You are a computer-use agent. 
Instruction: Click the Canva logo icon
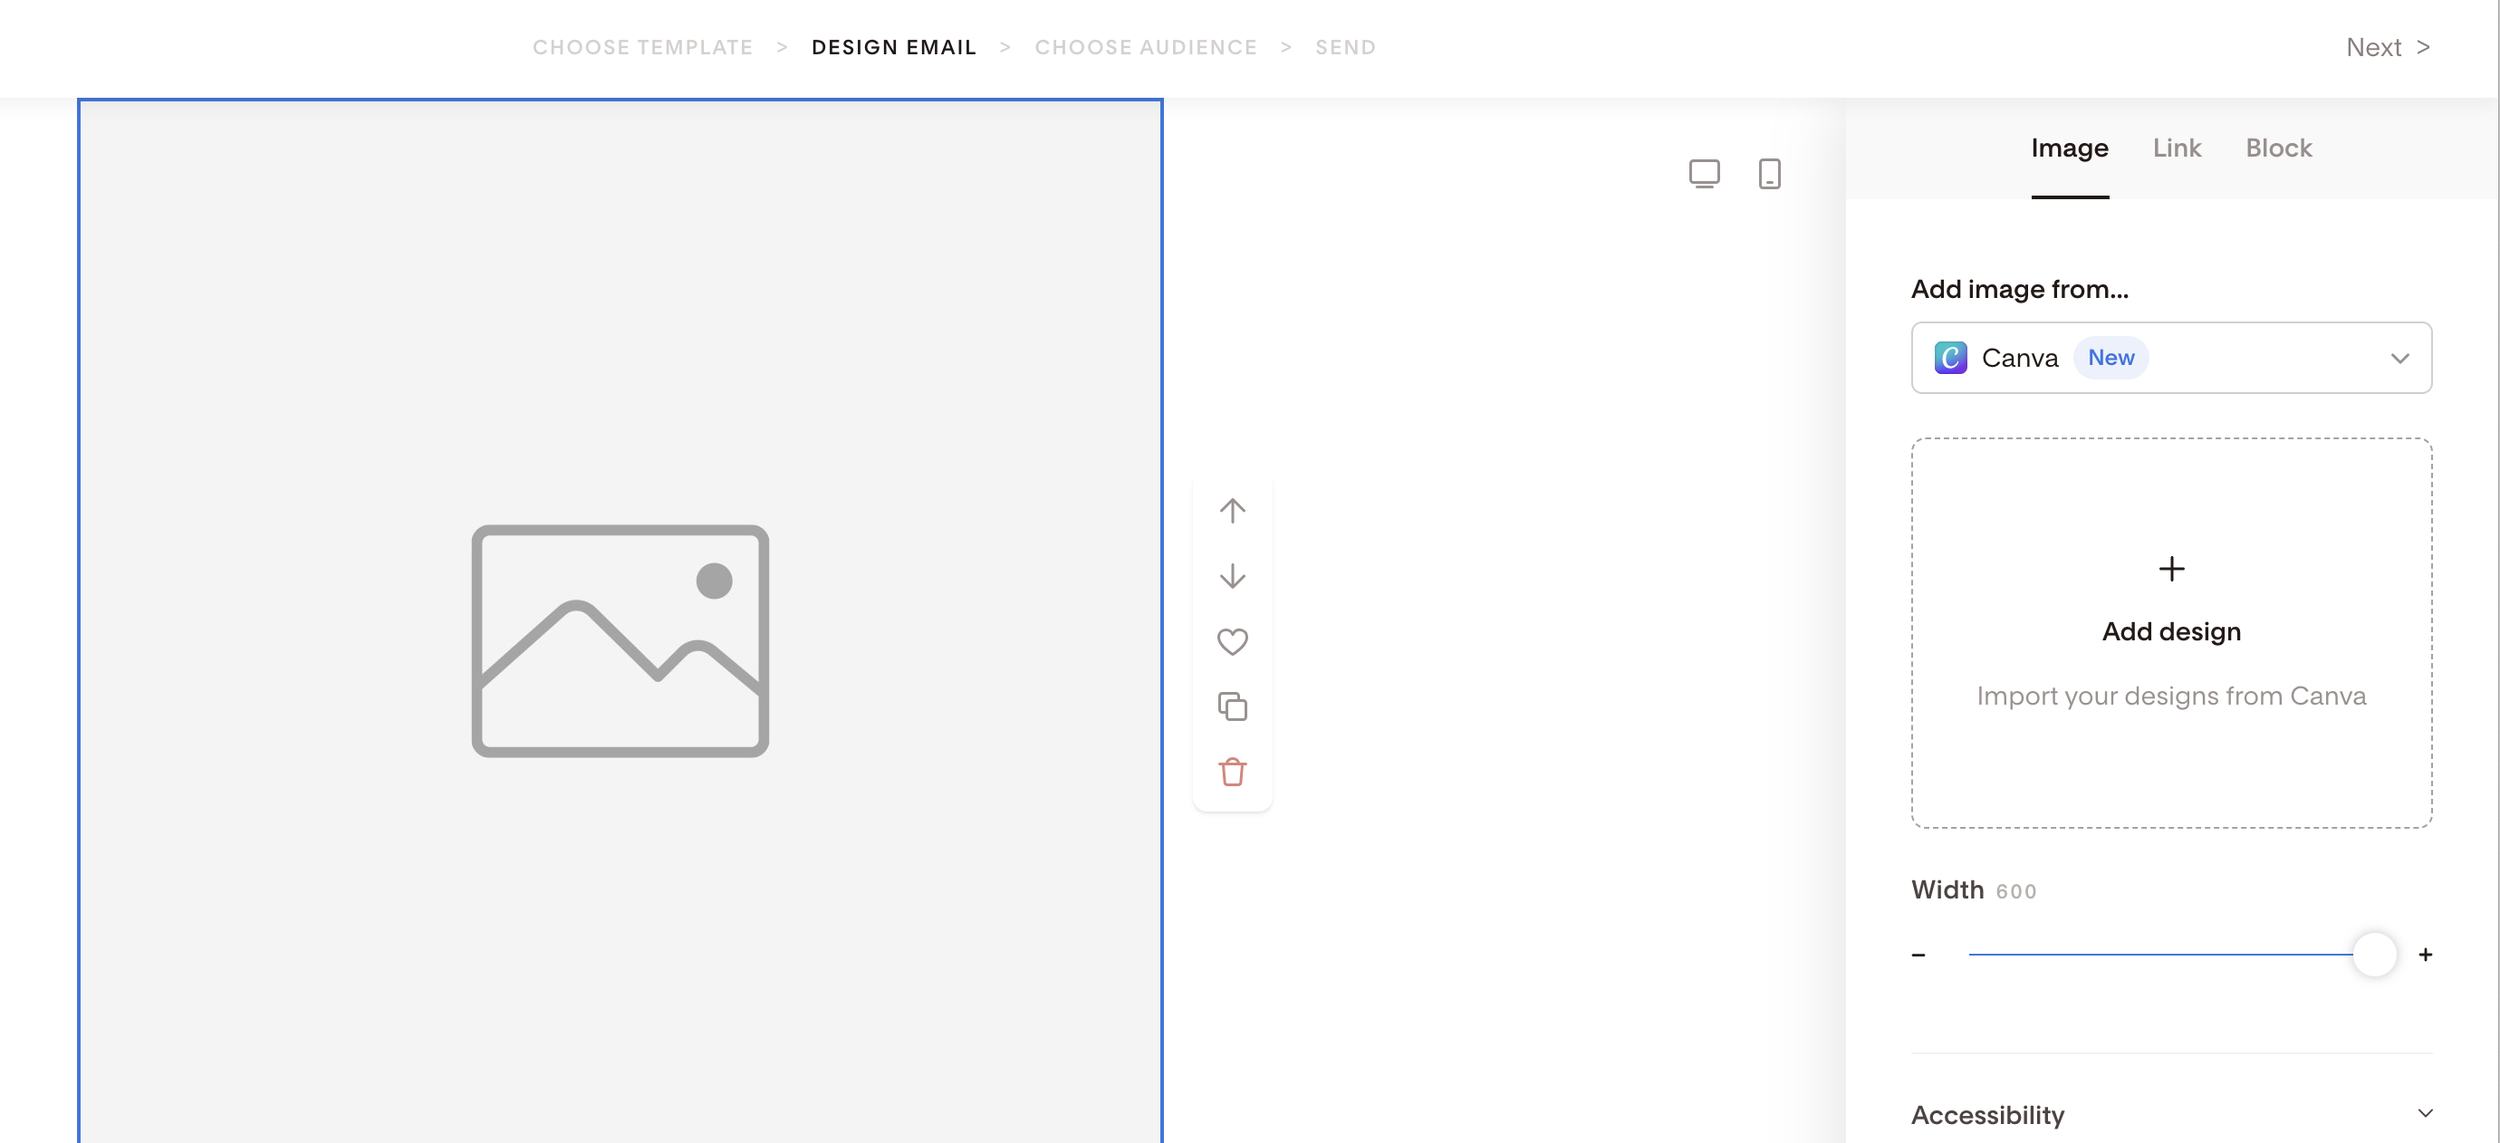[x=1949, y=357]
